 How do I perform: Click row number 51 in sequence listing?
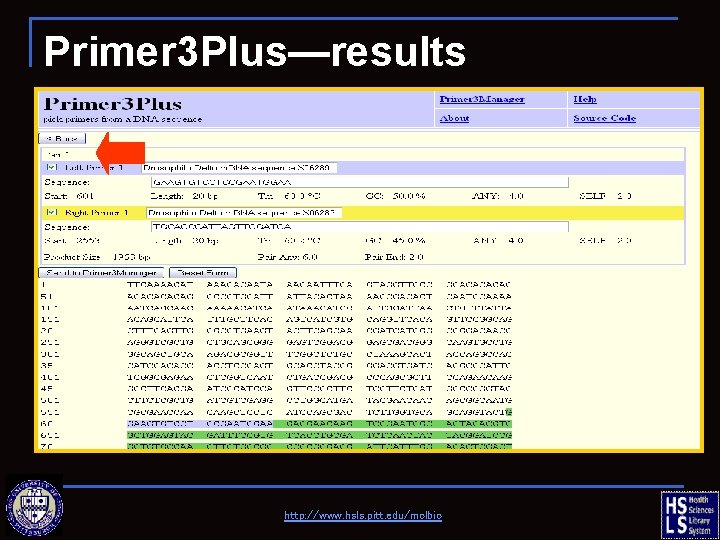[x=46, y=296]
